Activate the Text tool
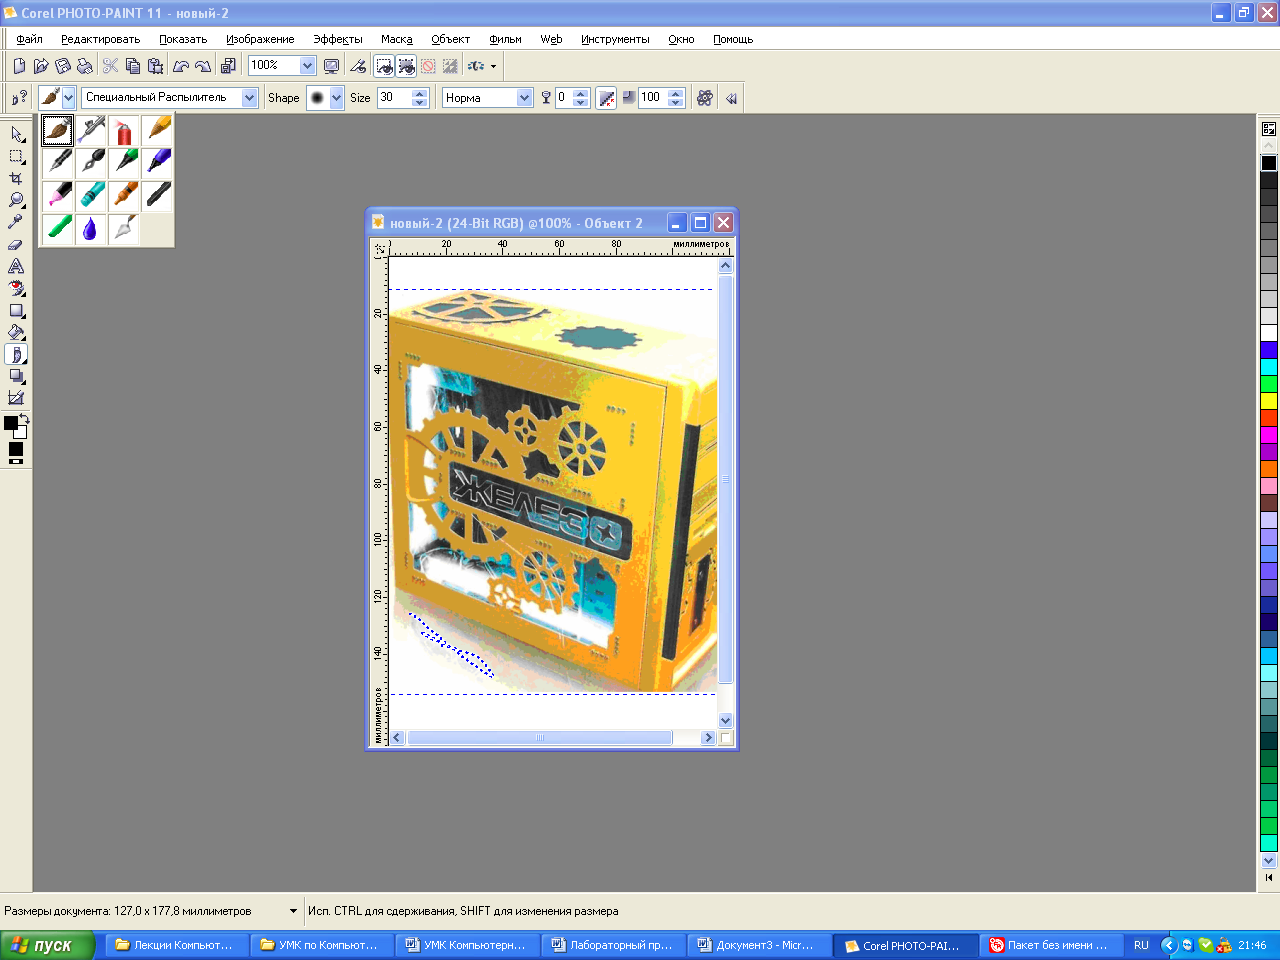The width and height of the screenshot is (1280, 960). [x=16, y=266]
